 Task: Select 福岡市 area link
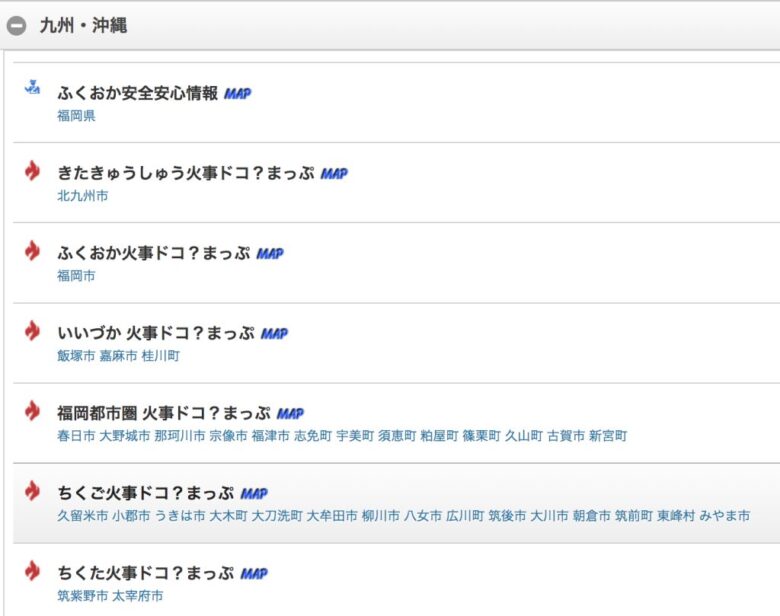click(x=76, y=276)
